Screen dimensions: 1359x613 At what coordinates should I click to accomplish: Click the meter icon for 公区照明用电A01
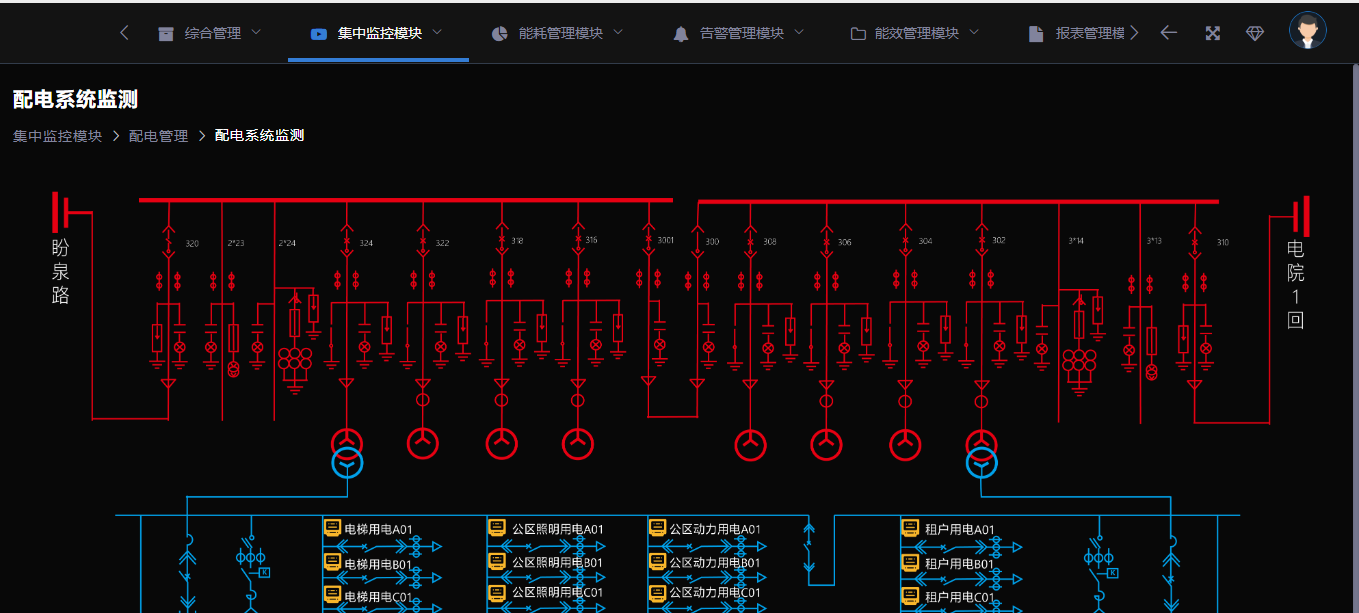pos(497,528)
